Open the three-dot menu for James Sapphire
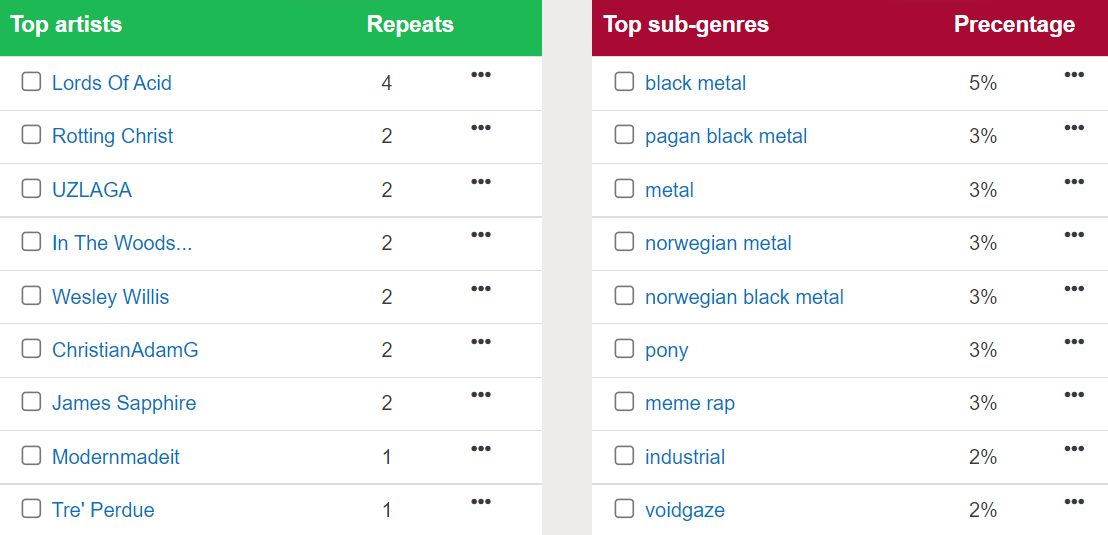This screenshot has height=535, width=1108. point(480,395)
